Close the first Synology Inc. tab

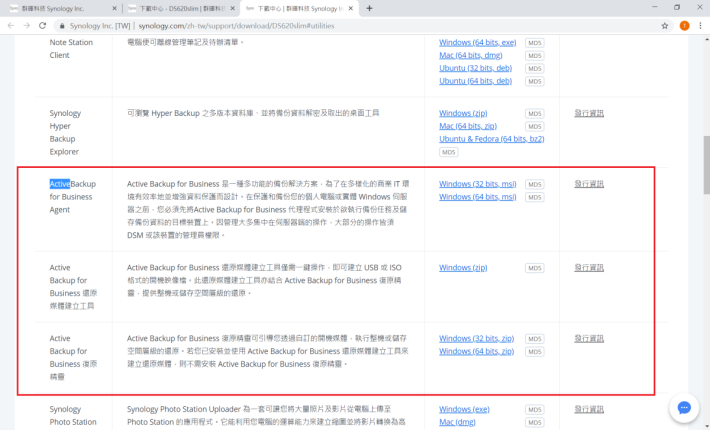click(x=114, y=8)
